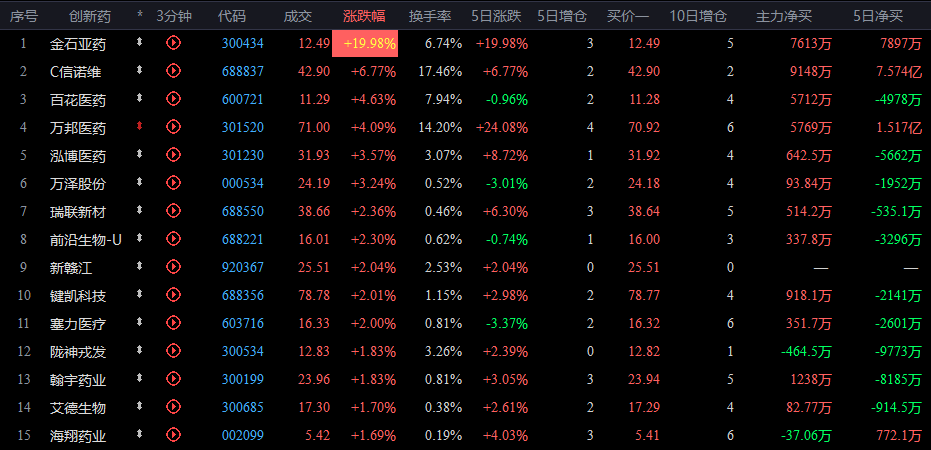
Task: Open 3-minute play icon for 翰宇药业
Action: (x=173, y=379)
